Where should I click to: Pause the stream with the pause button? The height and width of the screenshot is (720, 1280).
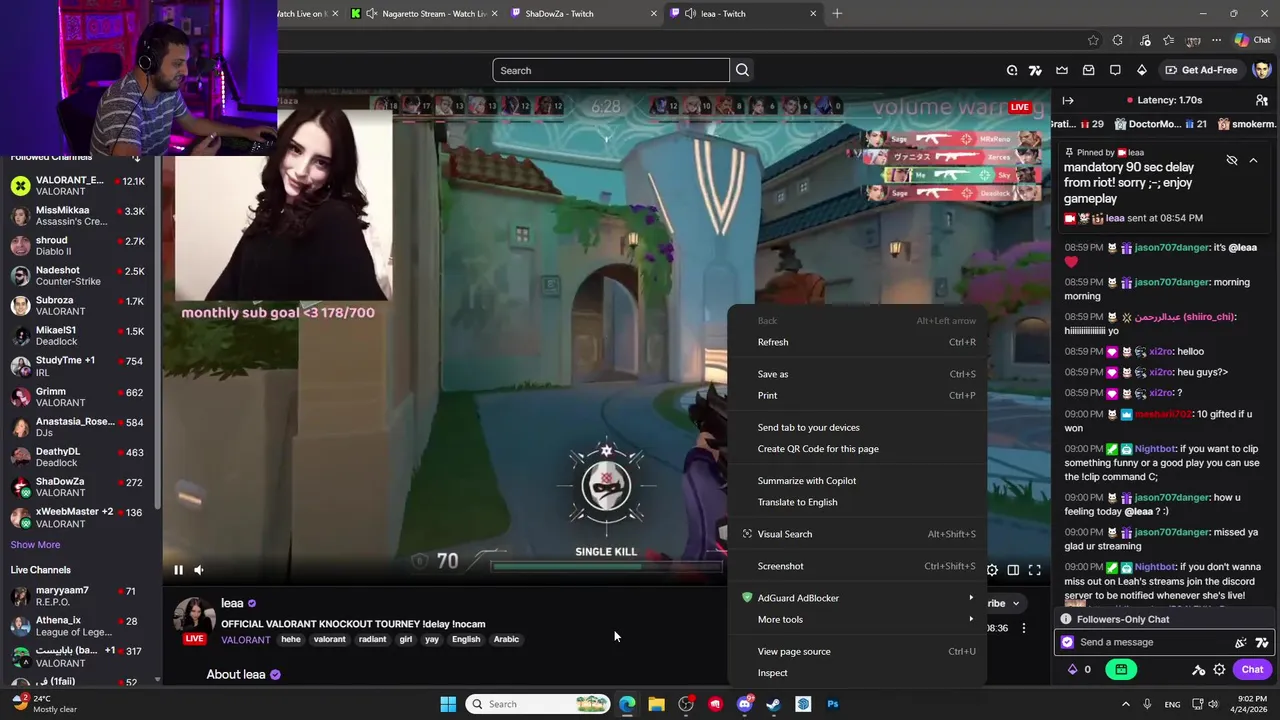tap(178, 570)
